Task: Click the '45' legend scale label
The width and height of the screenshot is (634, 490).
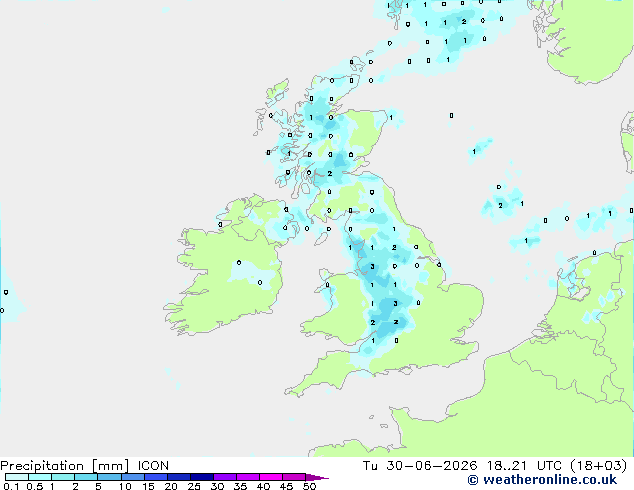Action: (x=287, y=486)
